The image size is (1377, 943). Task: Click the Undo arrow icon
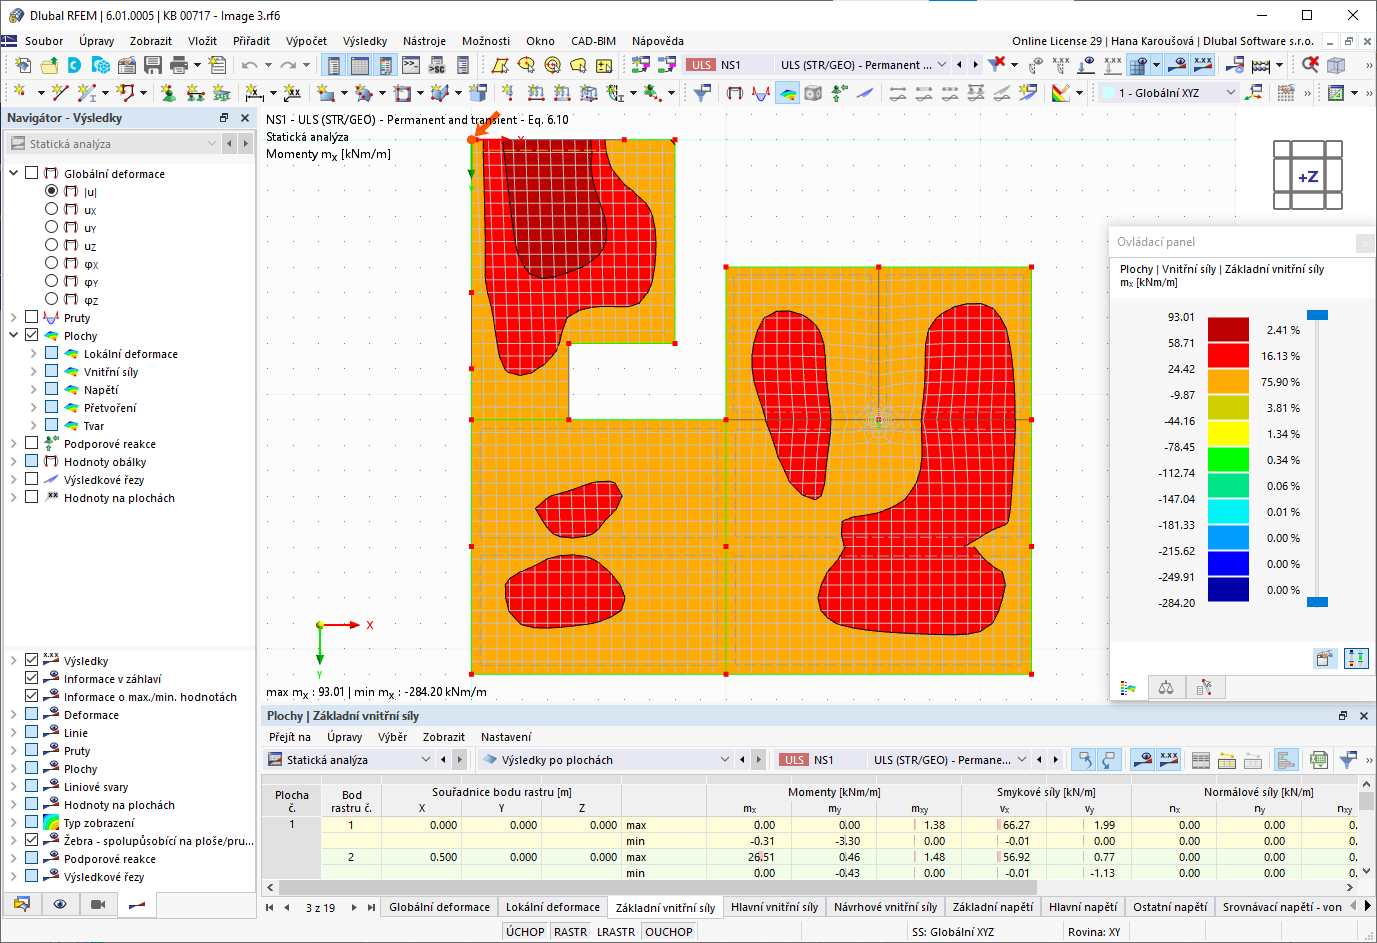pos(250,63)
